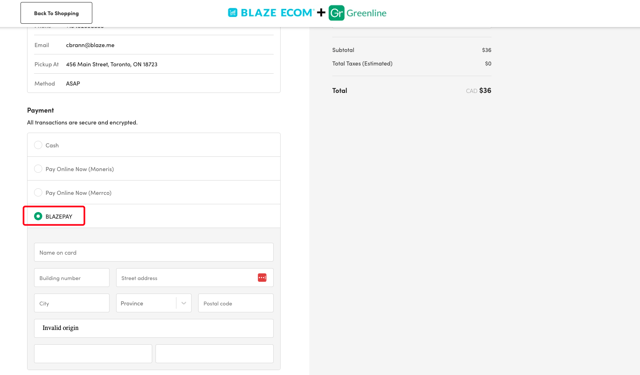Click the empty bottom-right card field

pos(214,354)
